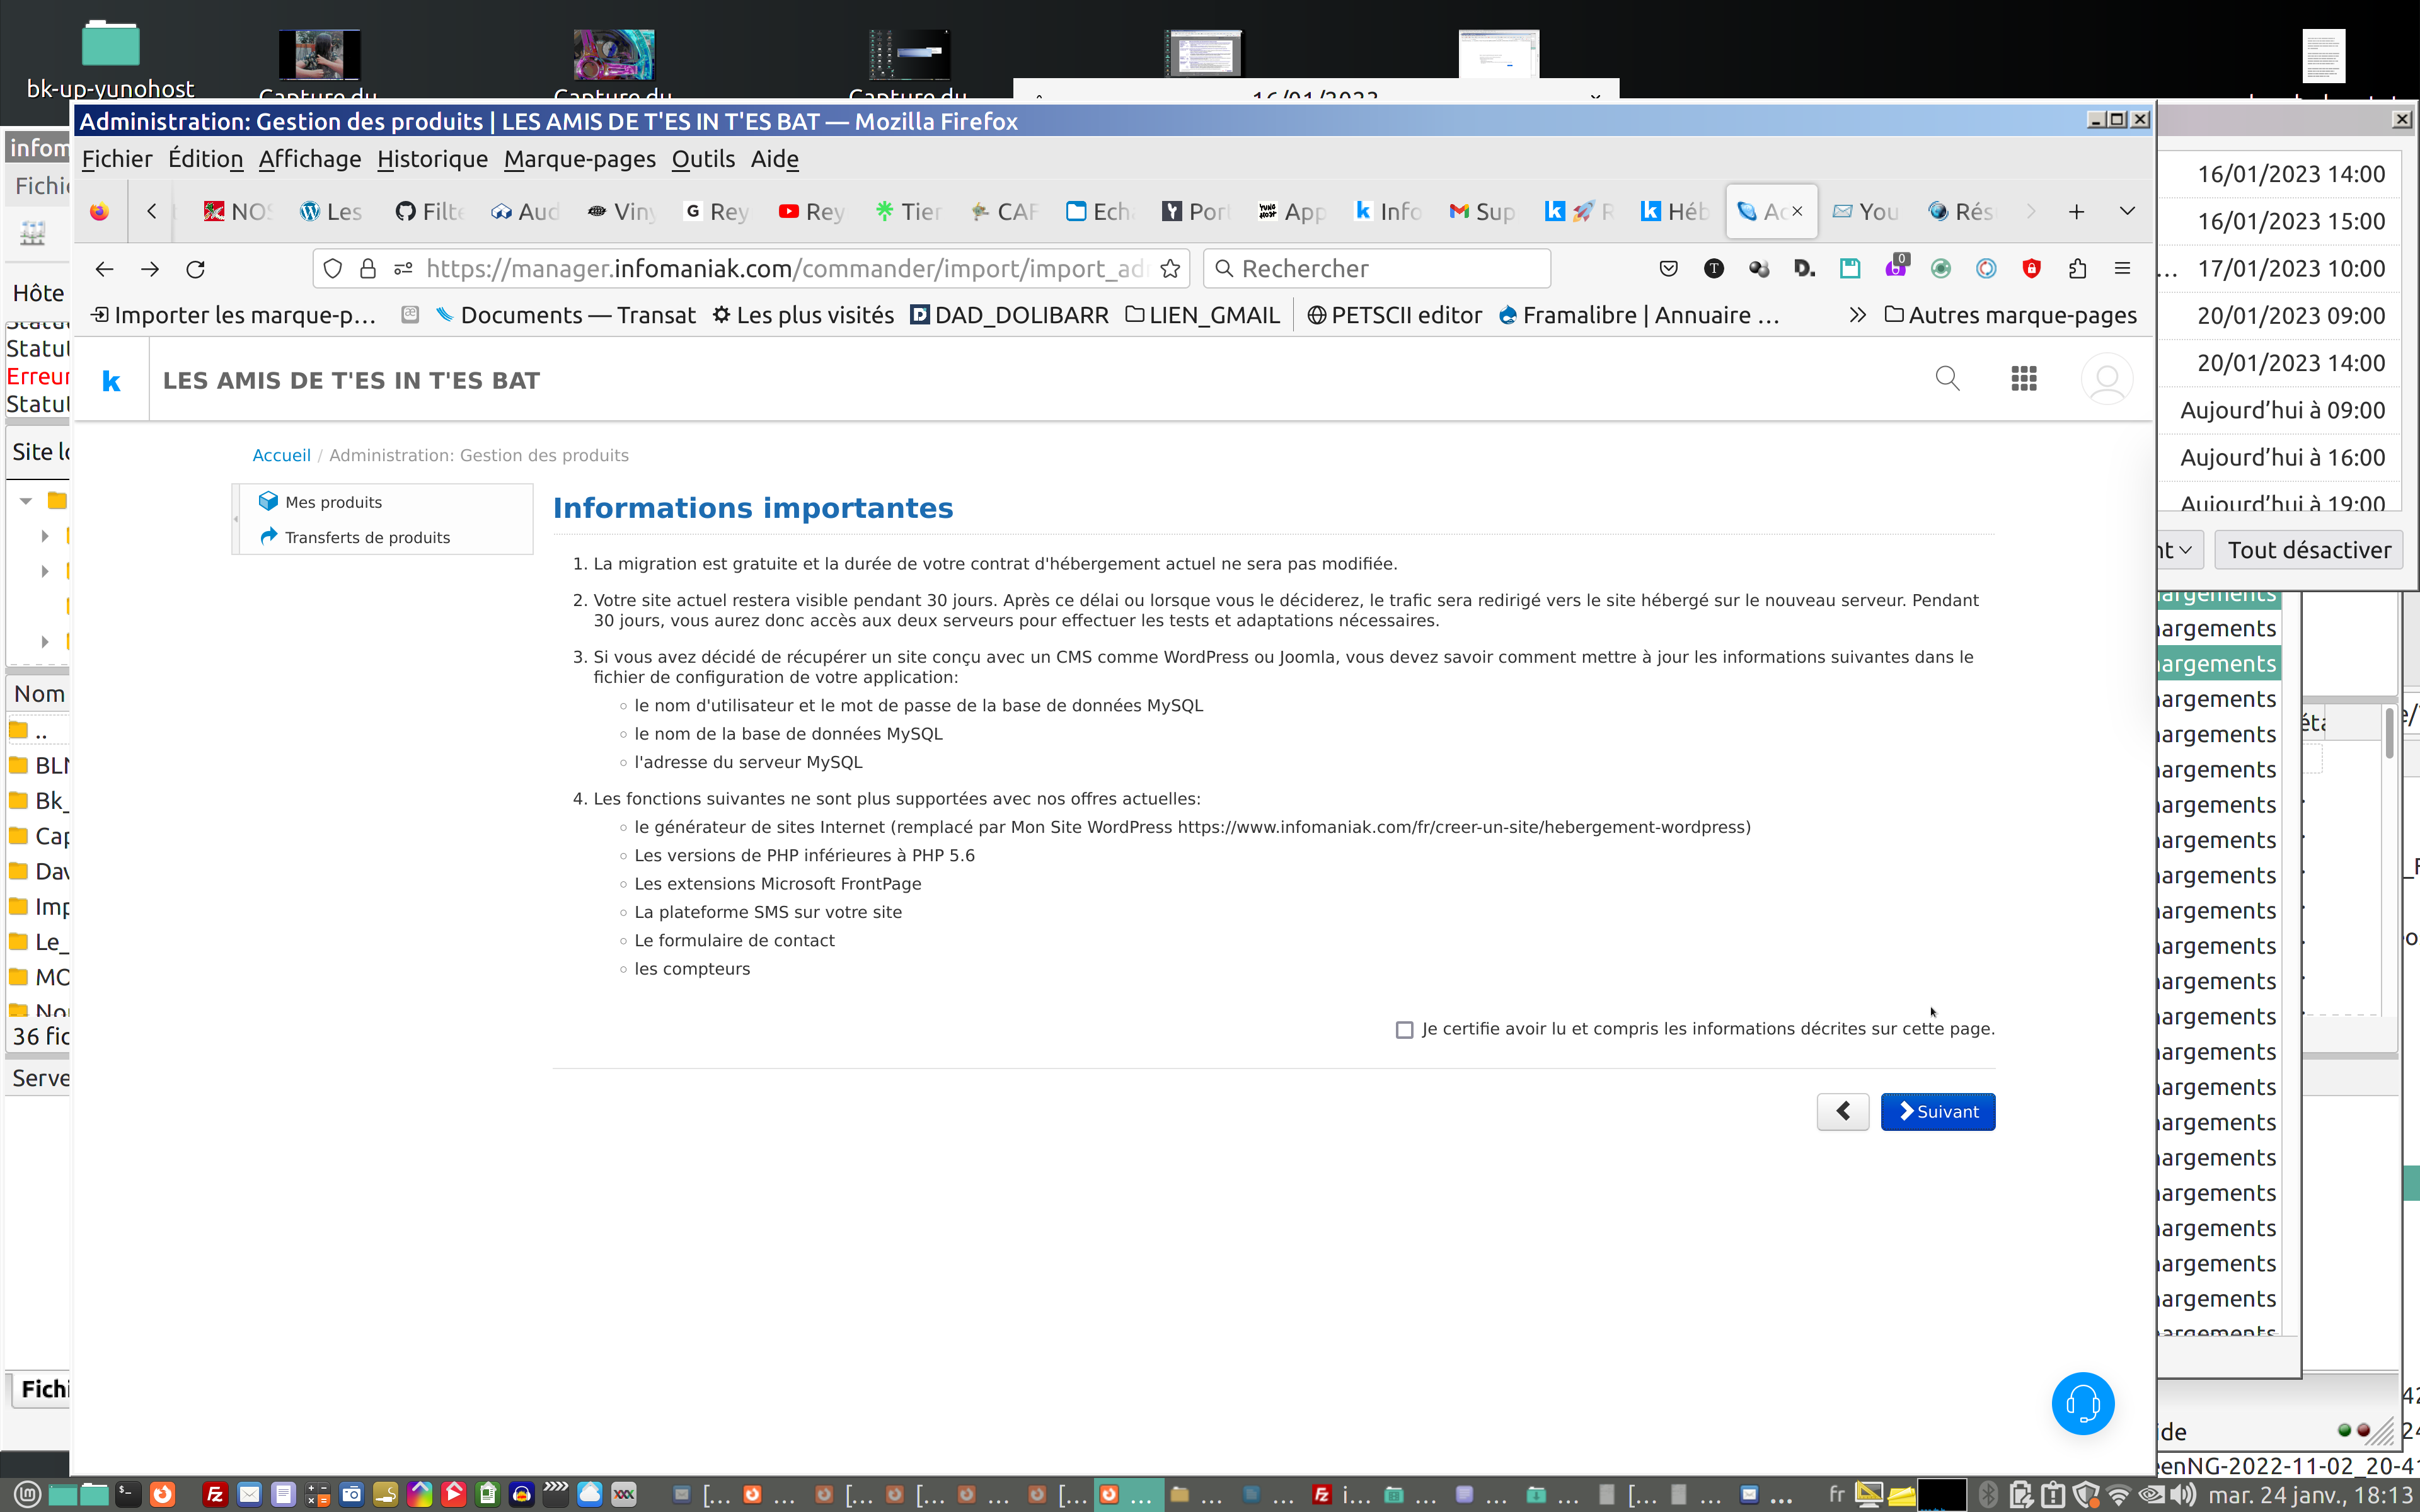Viewport: 2420px width, 1512px height.
Task: Expand the hidden bookmarks overflow chevron
Action: click(x=1857, y=315)
